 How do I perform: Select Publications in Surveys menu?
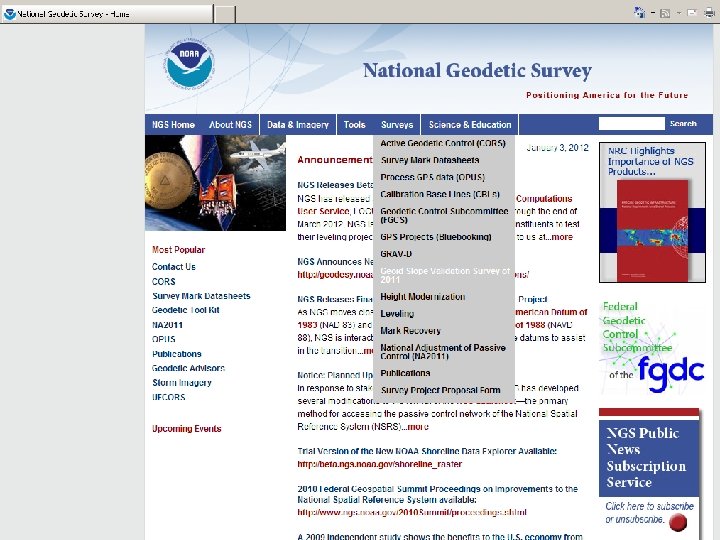click(x=405, y=373)
